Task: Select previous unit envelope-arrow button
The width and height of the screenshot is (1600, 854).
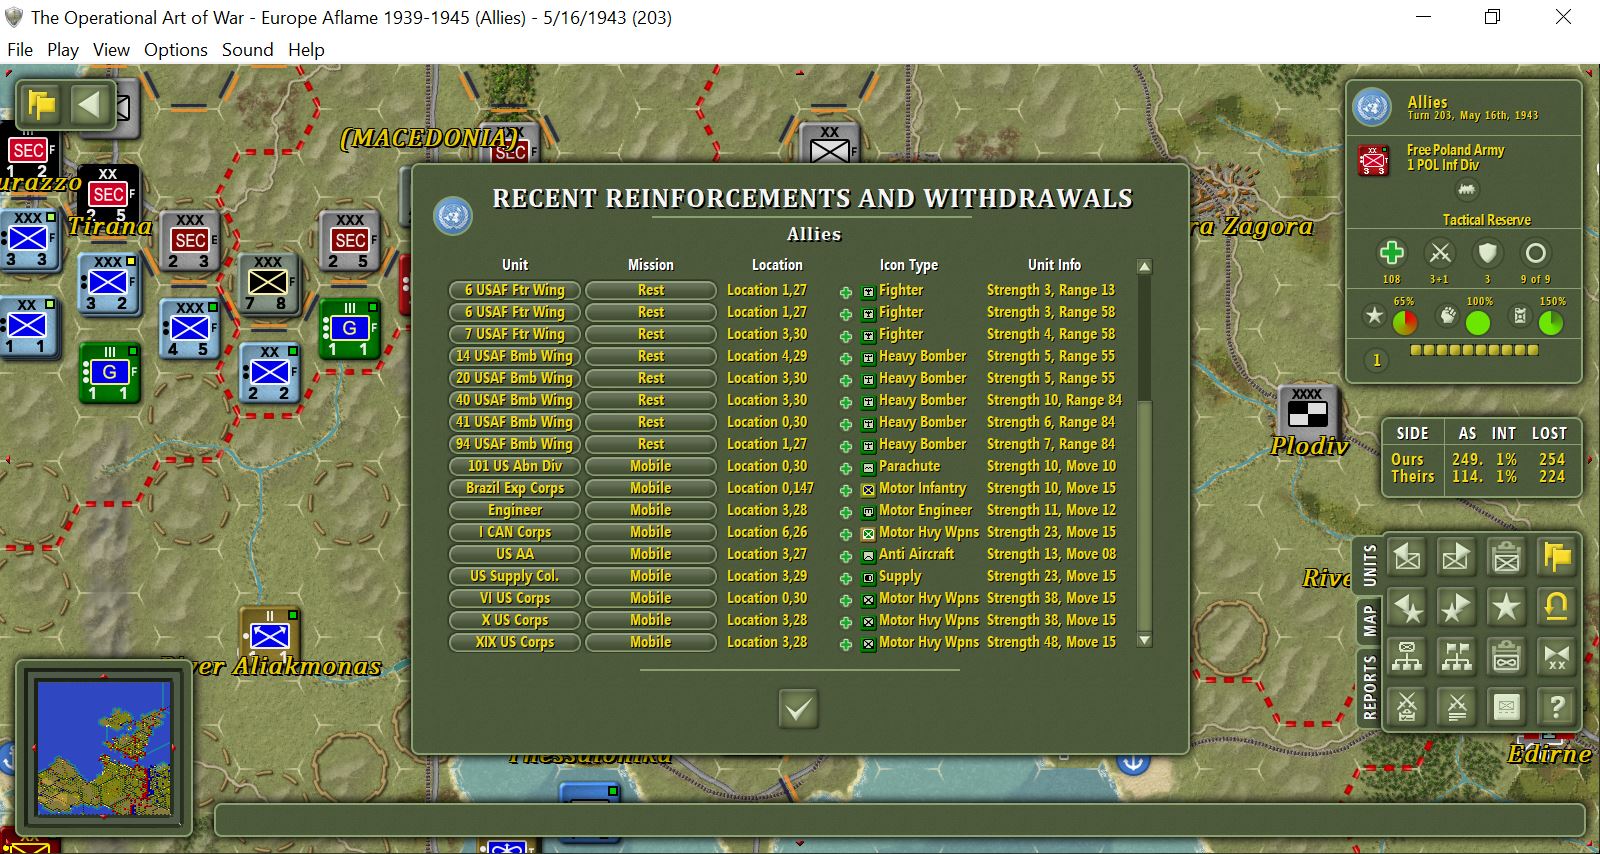Action: pyautogui.click(x=1407, y=556)
